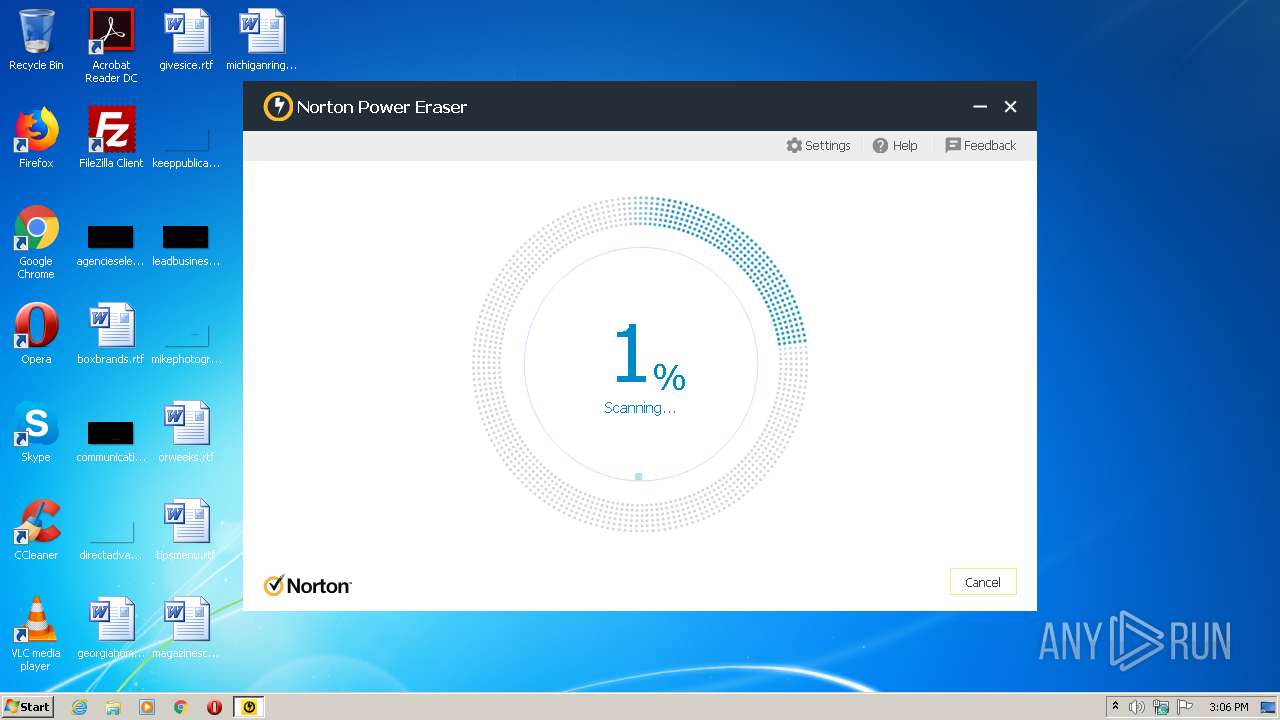Click the Help question mark icon
This screenshot has width=1280, height=720.
coord(880,145)
